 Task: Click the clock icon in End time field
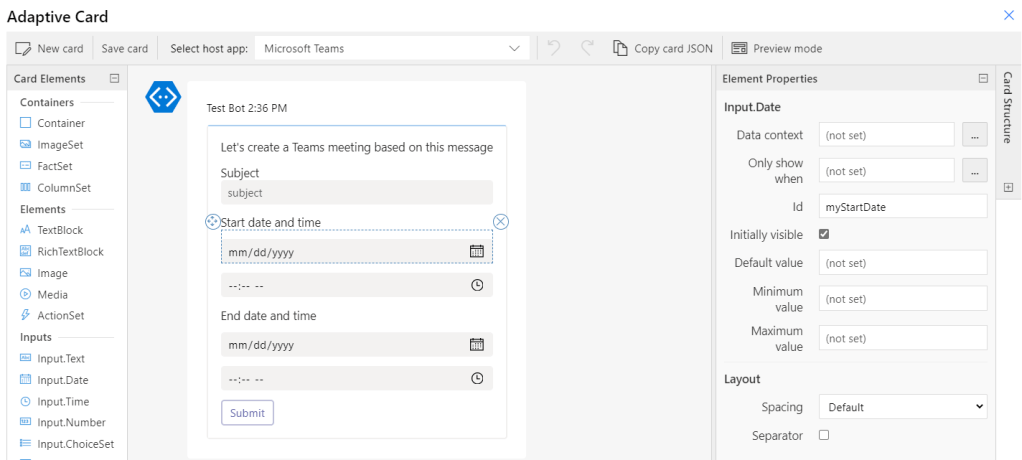tap(477, 379)
